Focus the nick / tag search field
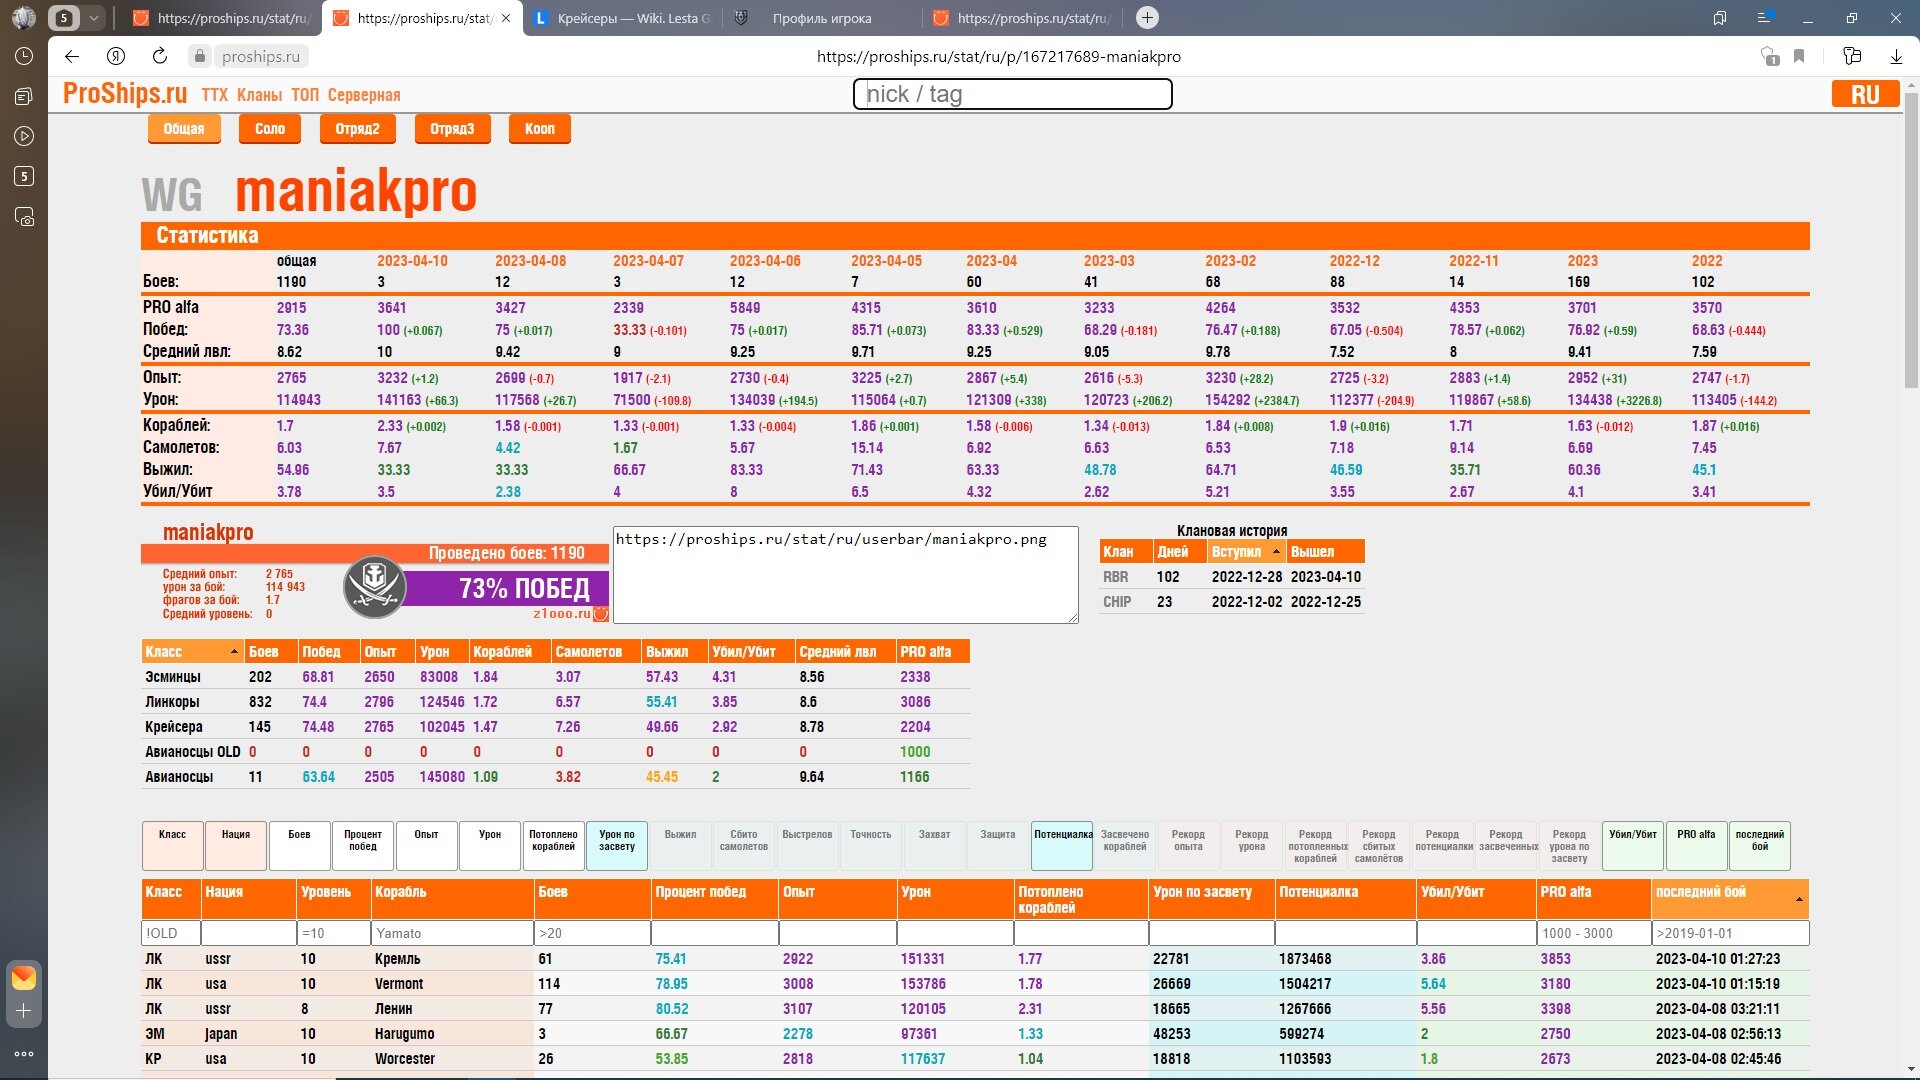This screenshot has width=1920, height=1080. pyautogui.click(x=1012, y=94)
